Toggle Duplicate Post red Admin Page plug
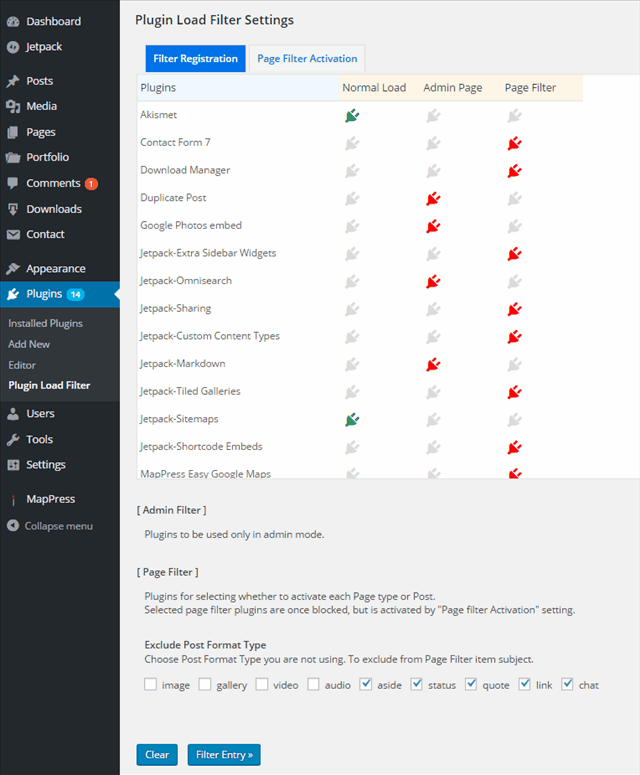This screenshot has width=640, height=775. click(x=433, y=199)
